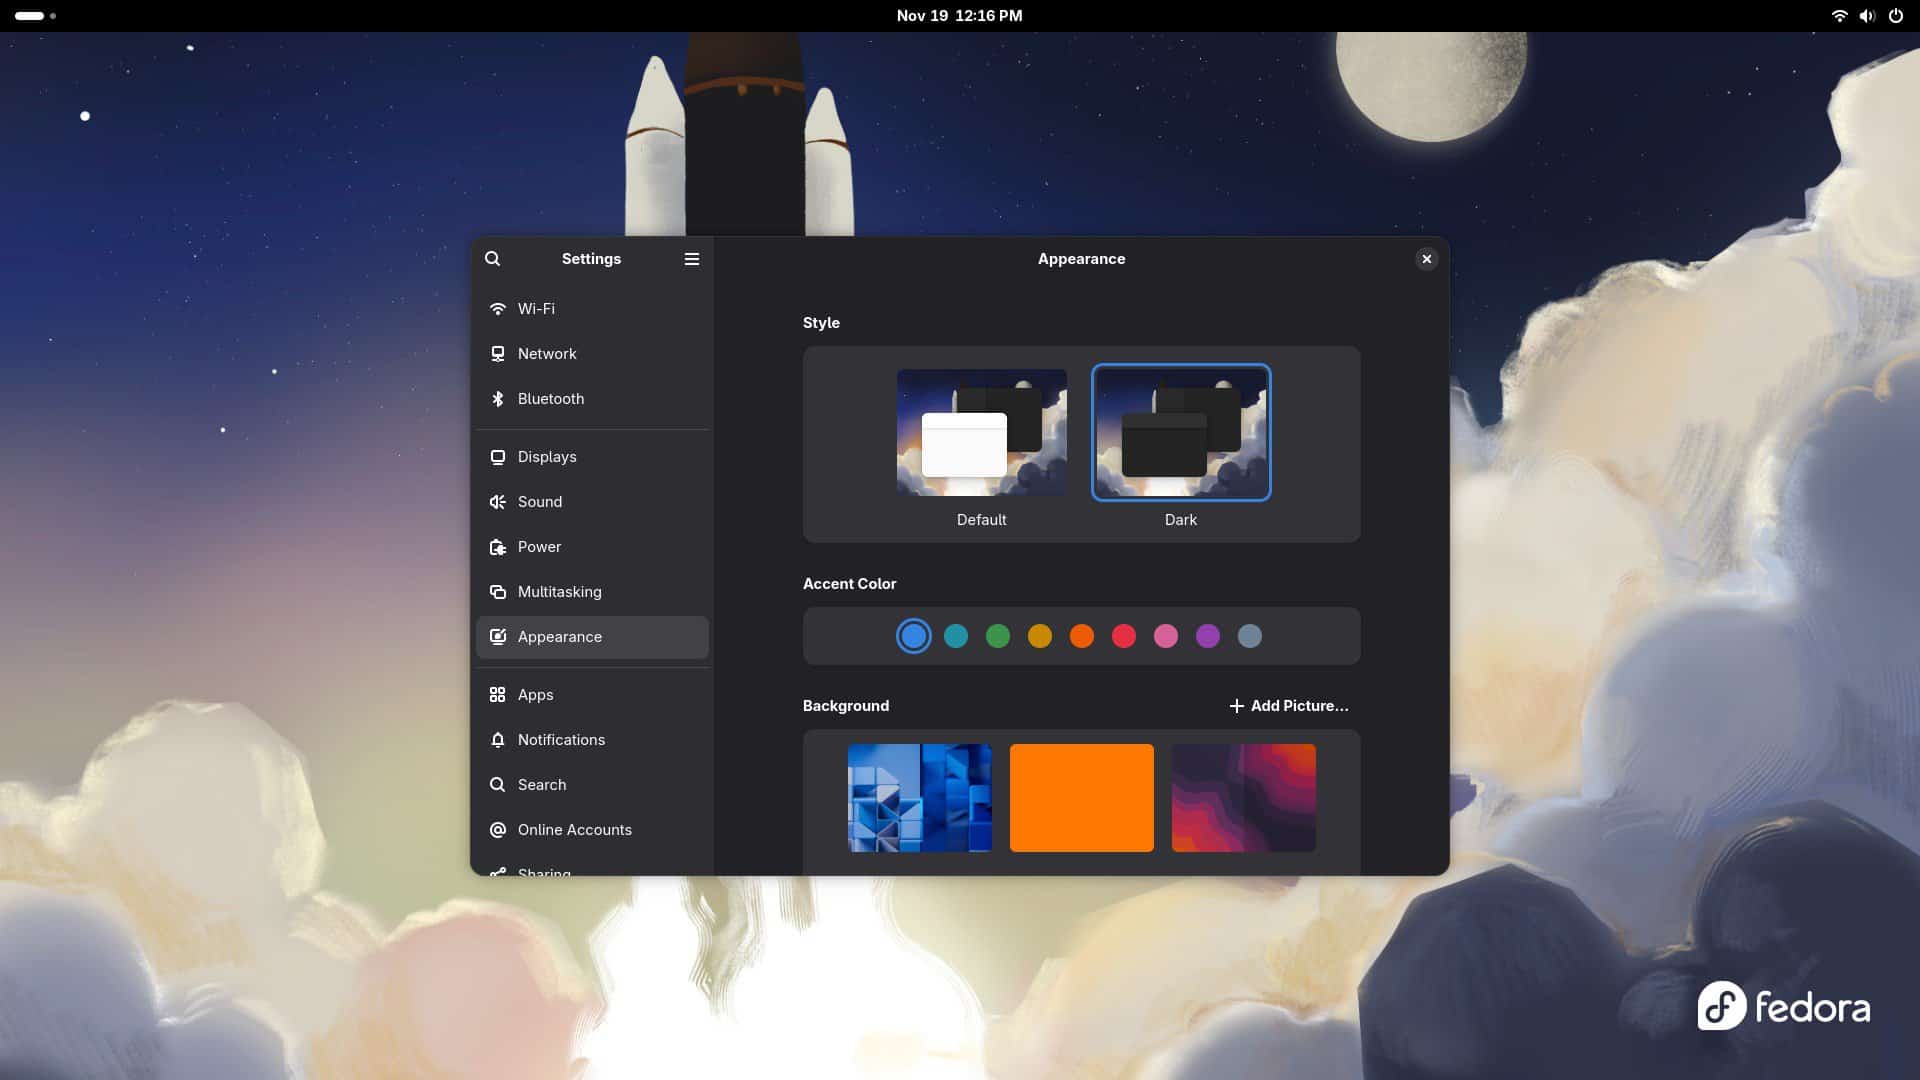Click the Multitasking icon in the sidebar
Viewport: 1920px width, 1080px height.
tap(497, 592)
